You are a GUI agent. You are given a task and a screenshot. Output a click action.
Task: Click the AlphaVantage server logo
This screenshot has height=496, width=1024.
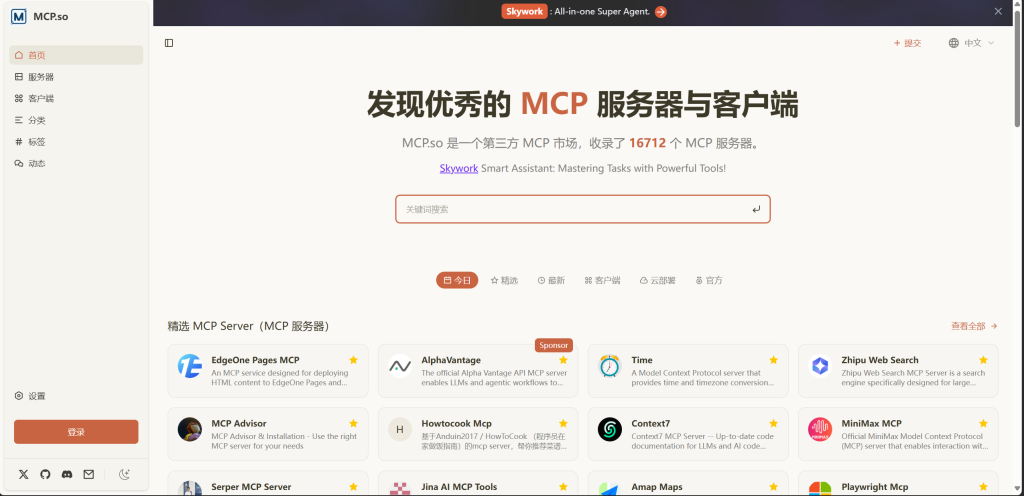click(x=400, y=366)
